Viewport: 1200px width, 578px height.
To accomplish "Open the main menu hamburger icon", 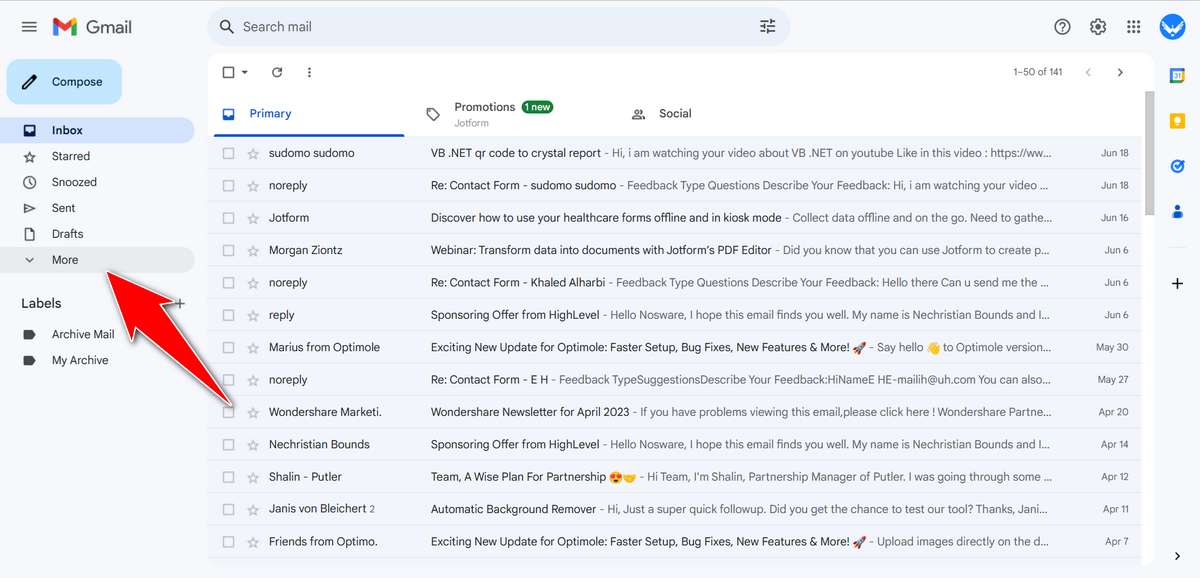I will (28, 26).
